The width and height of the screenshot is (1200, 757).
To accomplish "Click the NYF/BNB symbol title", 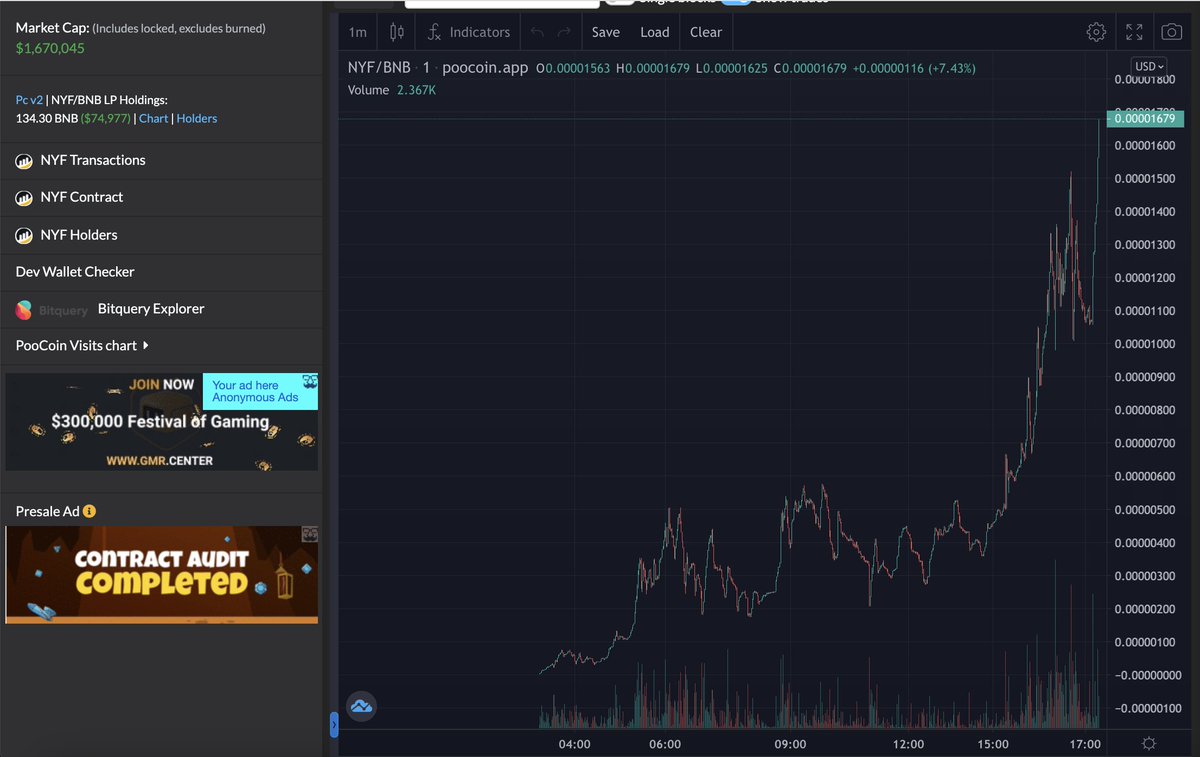I will tap(379, 68).
